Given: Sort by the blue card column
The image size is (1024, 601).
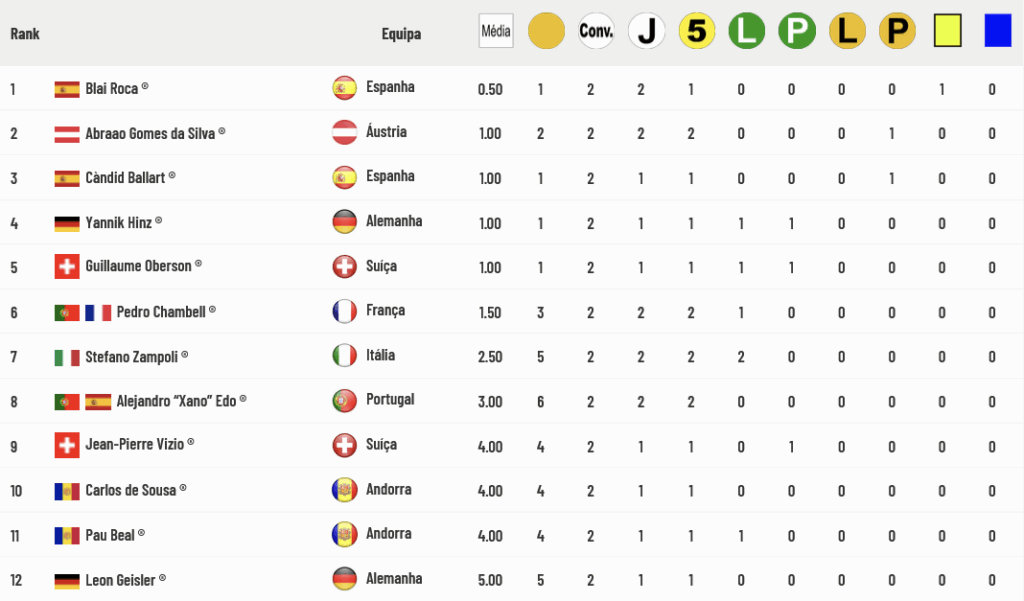Looking at the screenshot, I should click(x=998, y=31).
